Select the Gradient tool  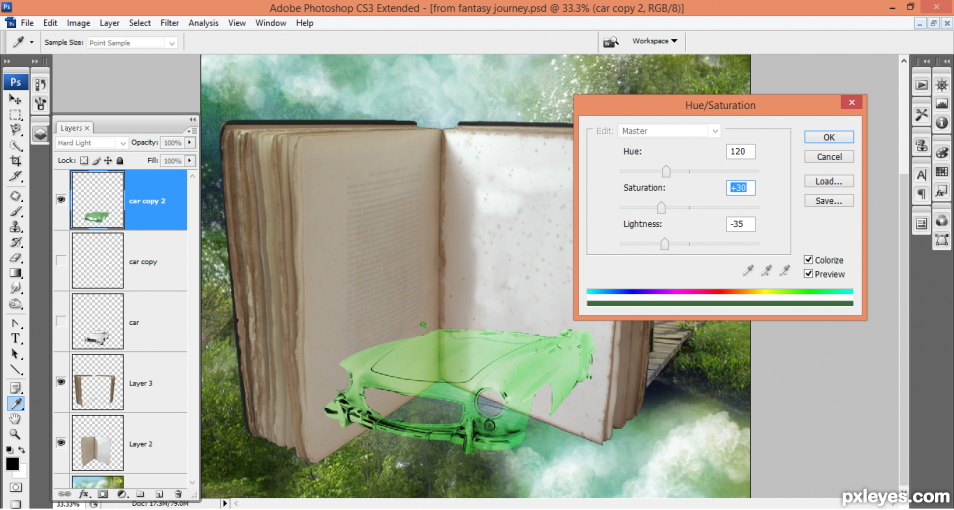(15, 273)
